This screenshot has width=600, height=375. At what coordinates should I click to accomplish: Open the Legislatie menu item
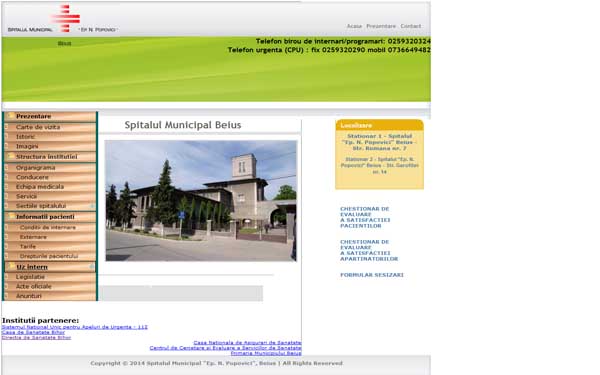click(x=50, y=277)
